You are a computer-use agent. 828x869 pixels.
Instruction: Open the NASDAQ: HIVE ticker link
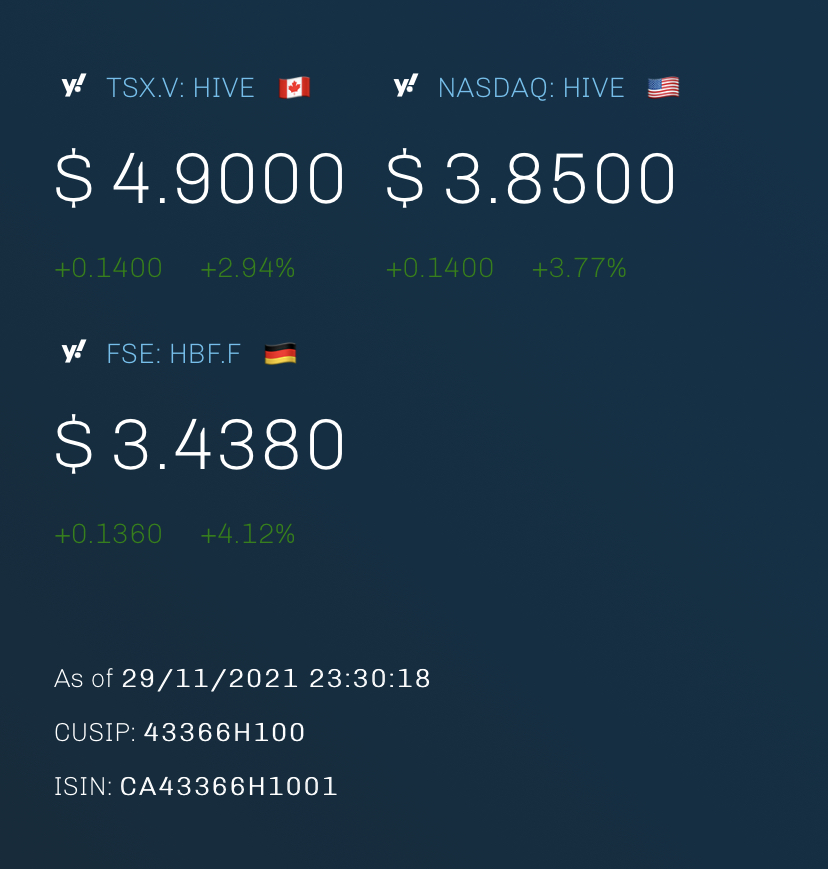click(x=531, y=88)
